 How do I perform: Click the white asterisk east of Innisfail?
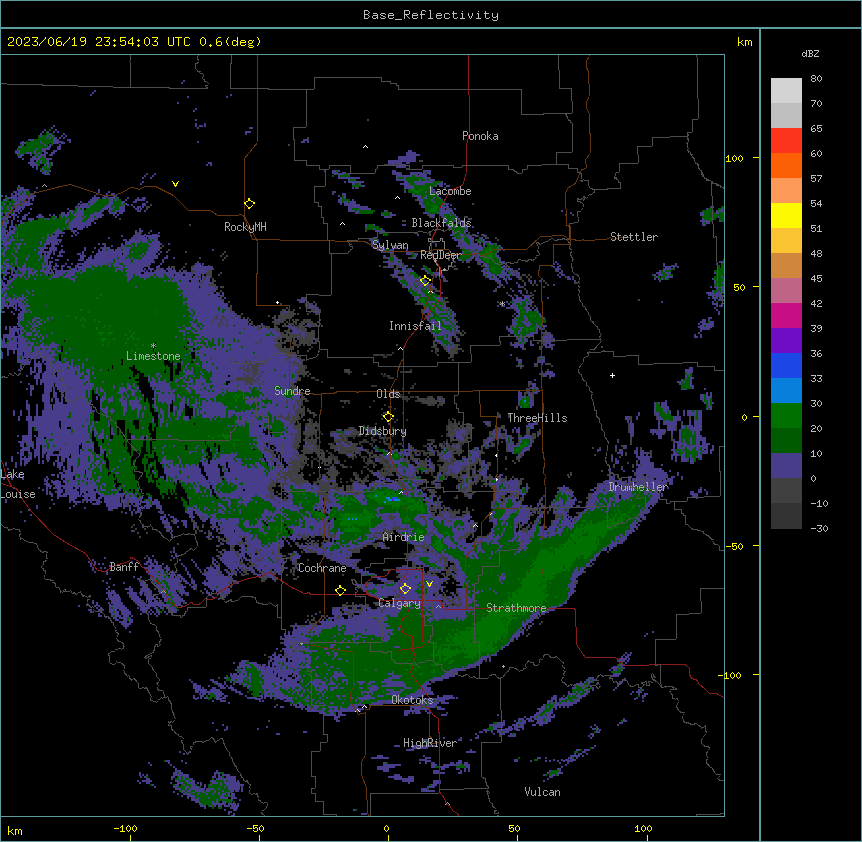502,304
